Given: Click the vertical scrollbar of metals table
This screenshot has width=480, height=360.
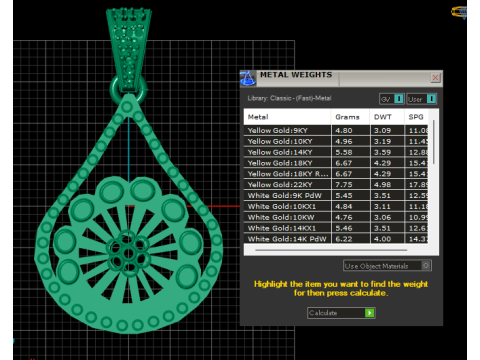Looking at the screenshot, I should click(433, 142).
